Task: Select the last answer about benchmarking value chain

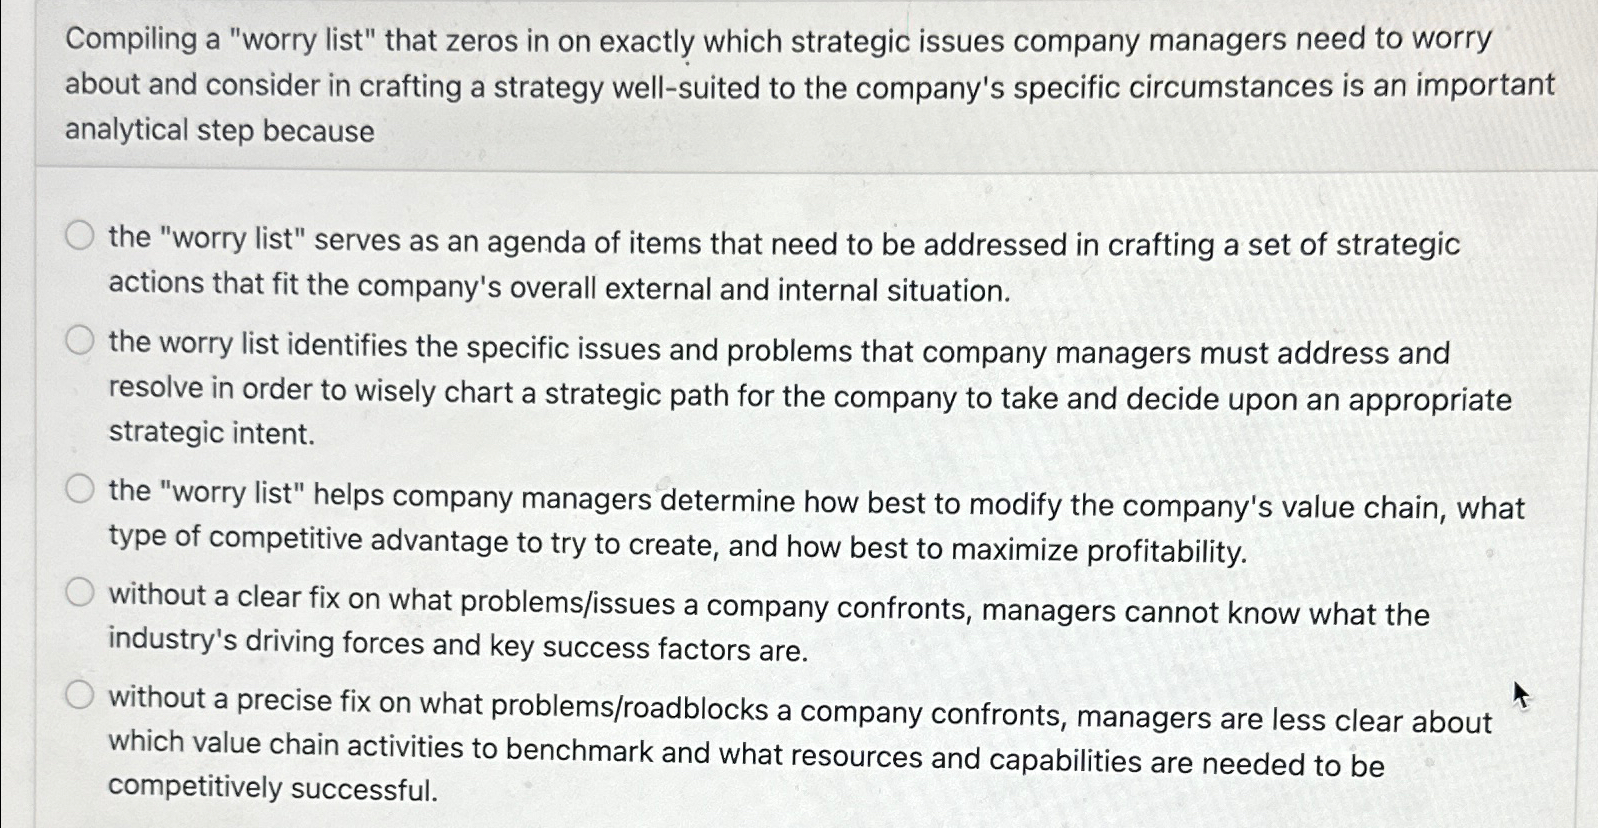Action: pyautogui.click(x=80, y=695)
